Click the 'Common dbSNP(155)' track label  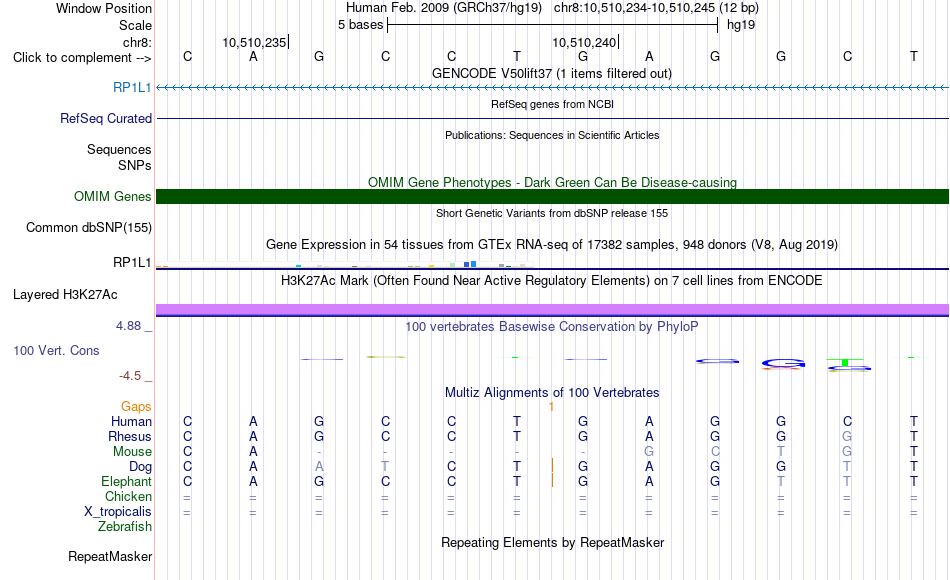(88, 227)
